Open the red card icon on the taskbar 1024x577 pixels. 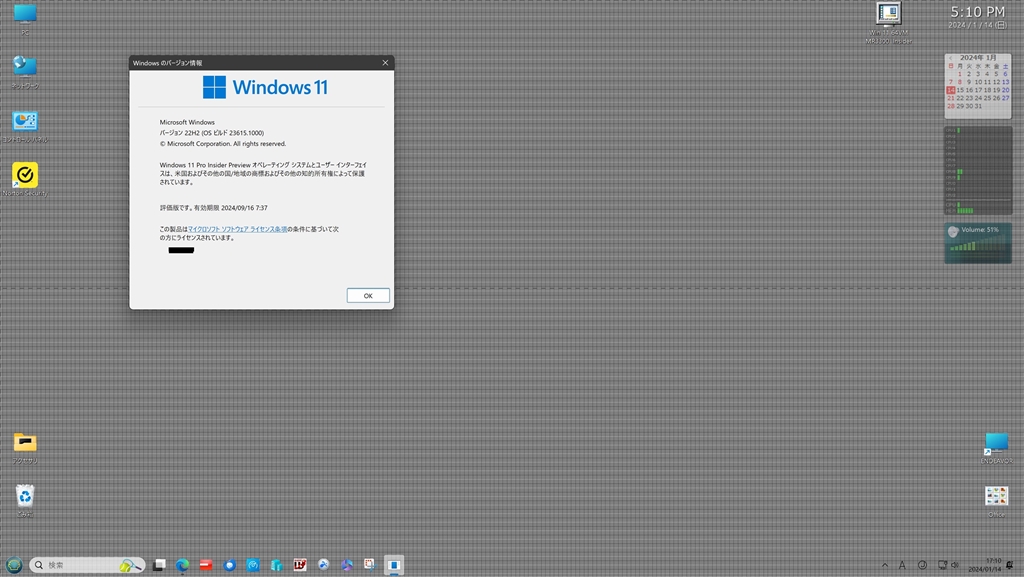pos(206,565)
